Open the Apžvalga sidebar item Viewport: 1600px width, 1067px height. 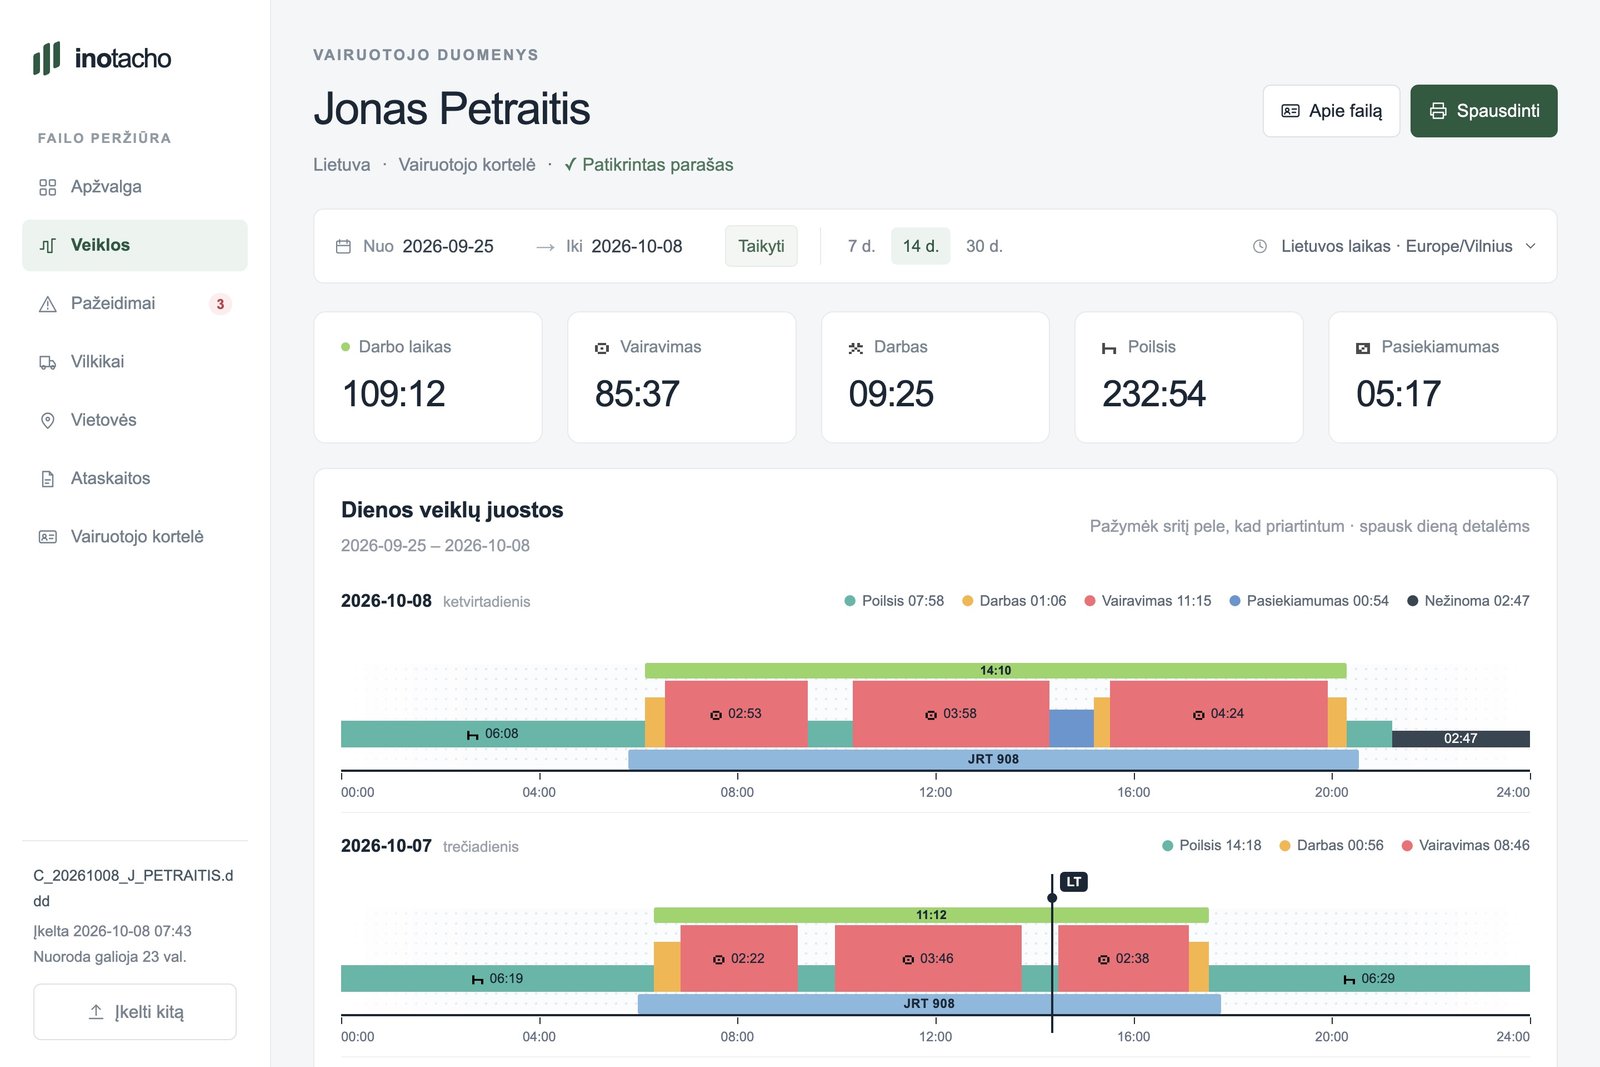click(135, 187)
